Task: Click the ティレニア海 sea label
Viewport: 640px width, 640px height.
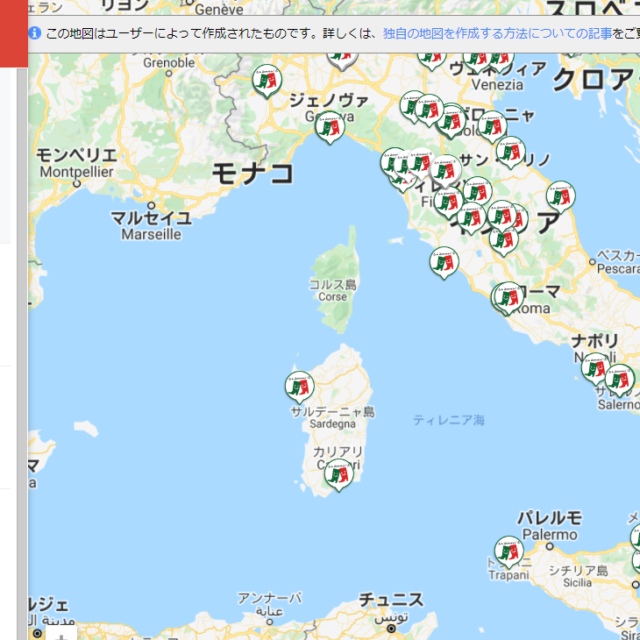Action: (x=449, y=420)
